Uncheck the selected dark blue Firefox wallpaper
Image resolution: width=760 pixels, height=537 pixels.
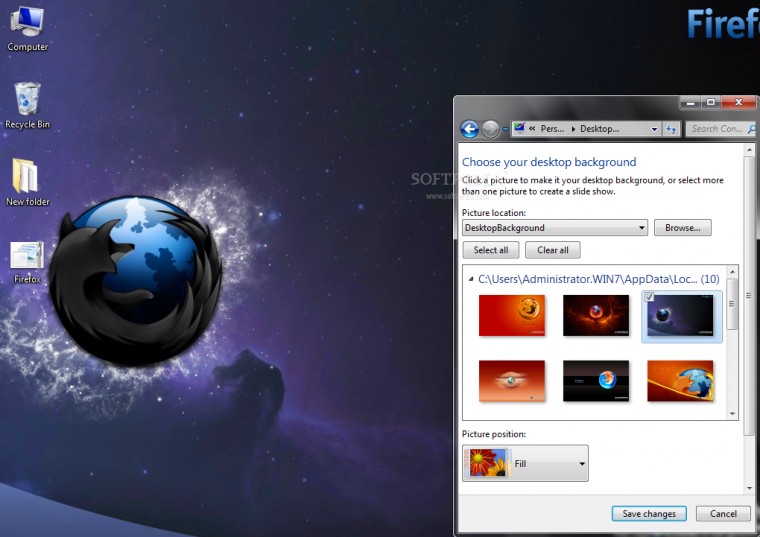tap(649, 297)
